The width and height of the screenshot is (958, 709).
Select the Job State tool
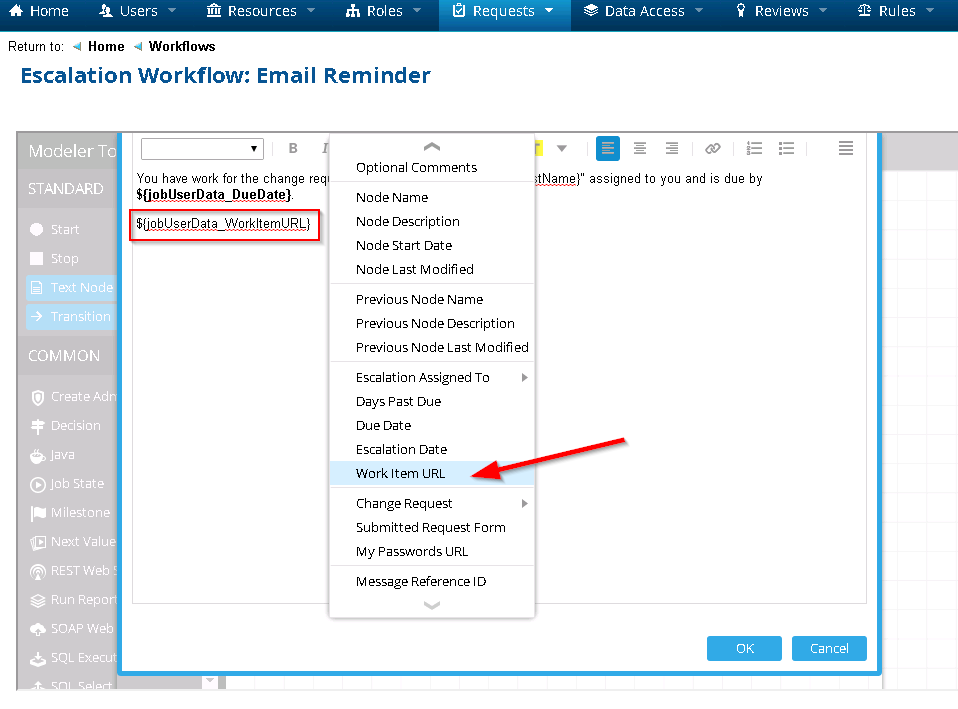coord(67,484)
